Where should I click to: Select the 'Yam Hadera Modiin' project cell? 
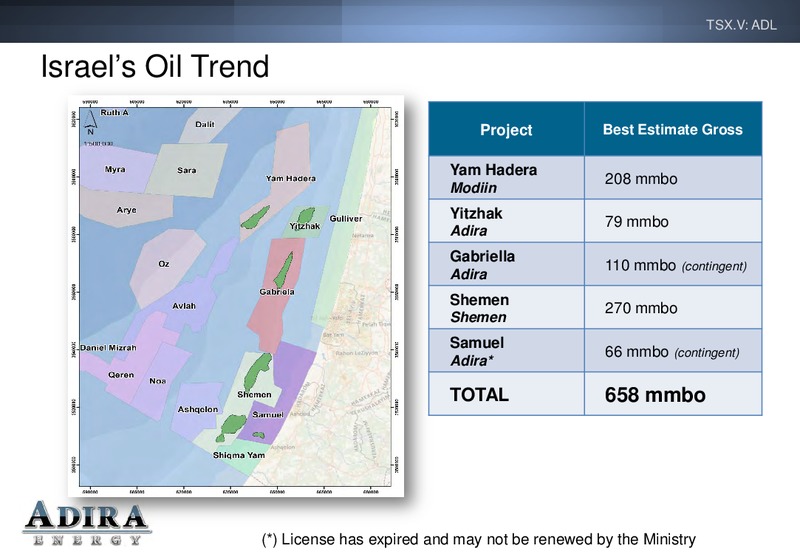tap(506, 178)
